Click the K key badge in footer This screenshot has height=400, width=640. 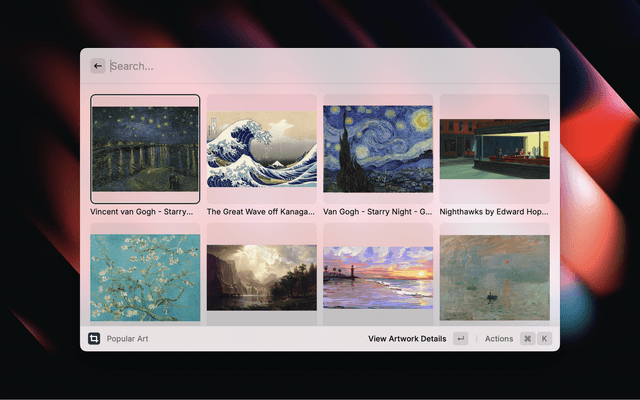545,339
